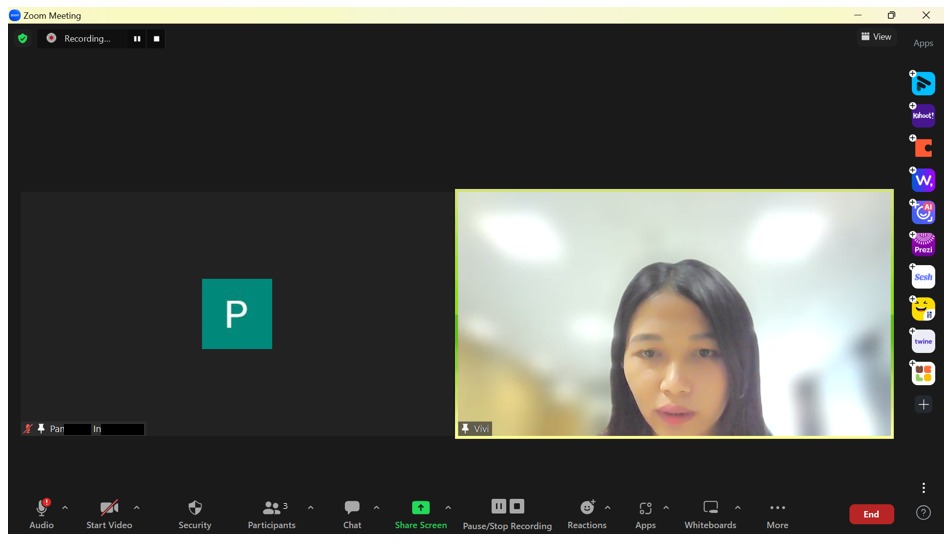
Task: Open the Security options
Action: 195,514
